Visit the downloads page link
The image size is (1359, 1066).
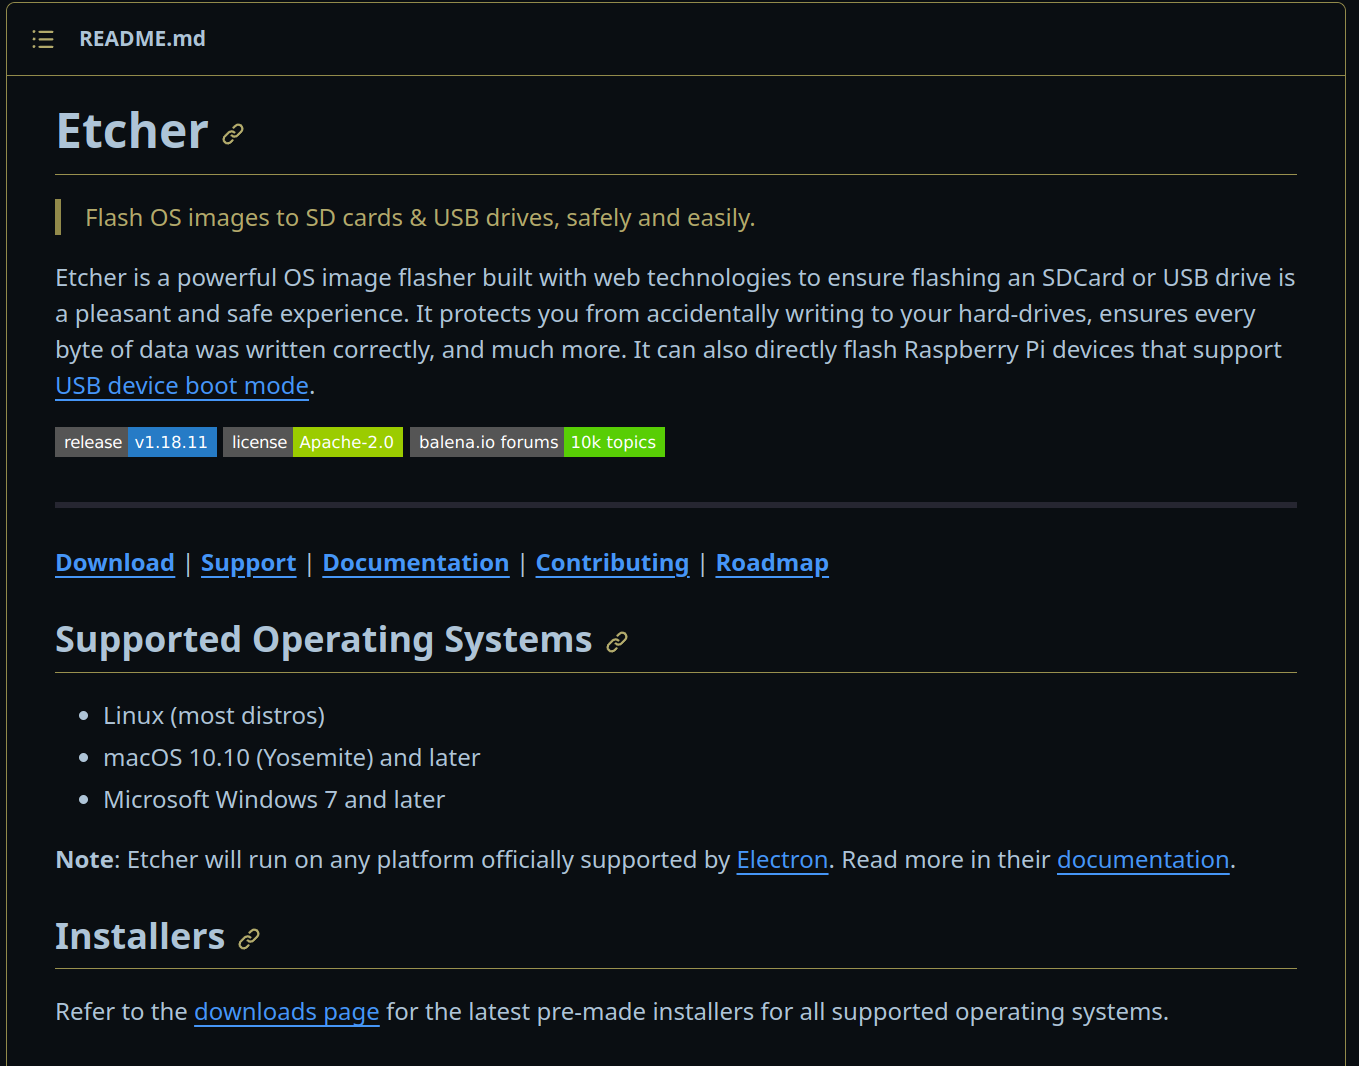coord(287,1012)
